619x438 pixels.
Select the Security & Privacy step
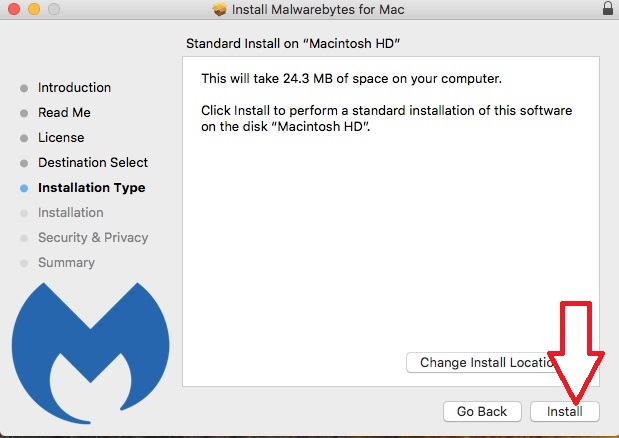tap(93, 238)
